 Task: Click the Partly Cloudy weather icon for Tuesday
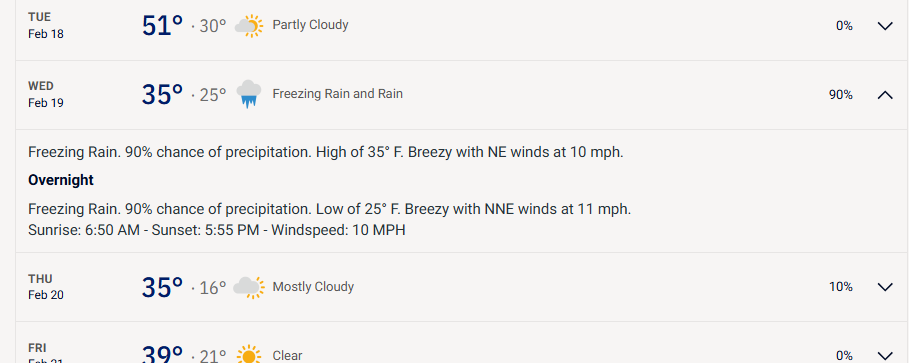[249, 26]
